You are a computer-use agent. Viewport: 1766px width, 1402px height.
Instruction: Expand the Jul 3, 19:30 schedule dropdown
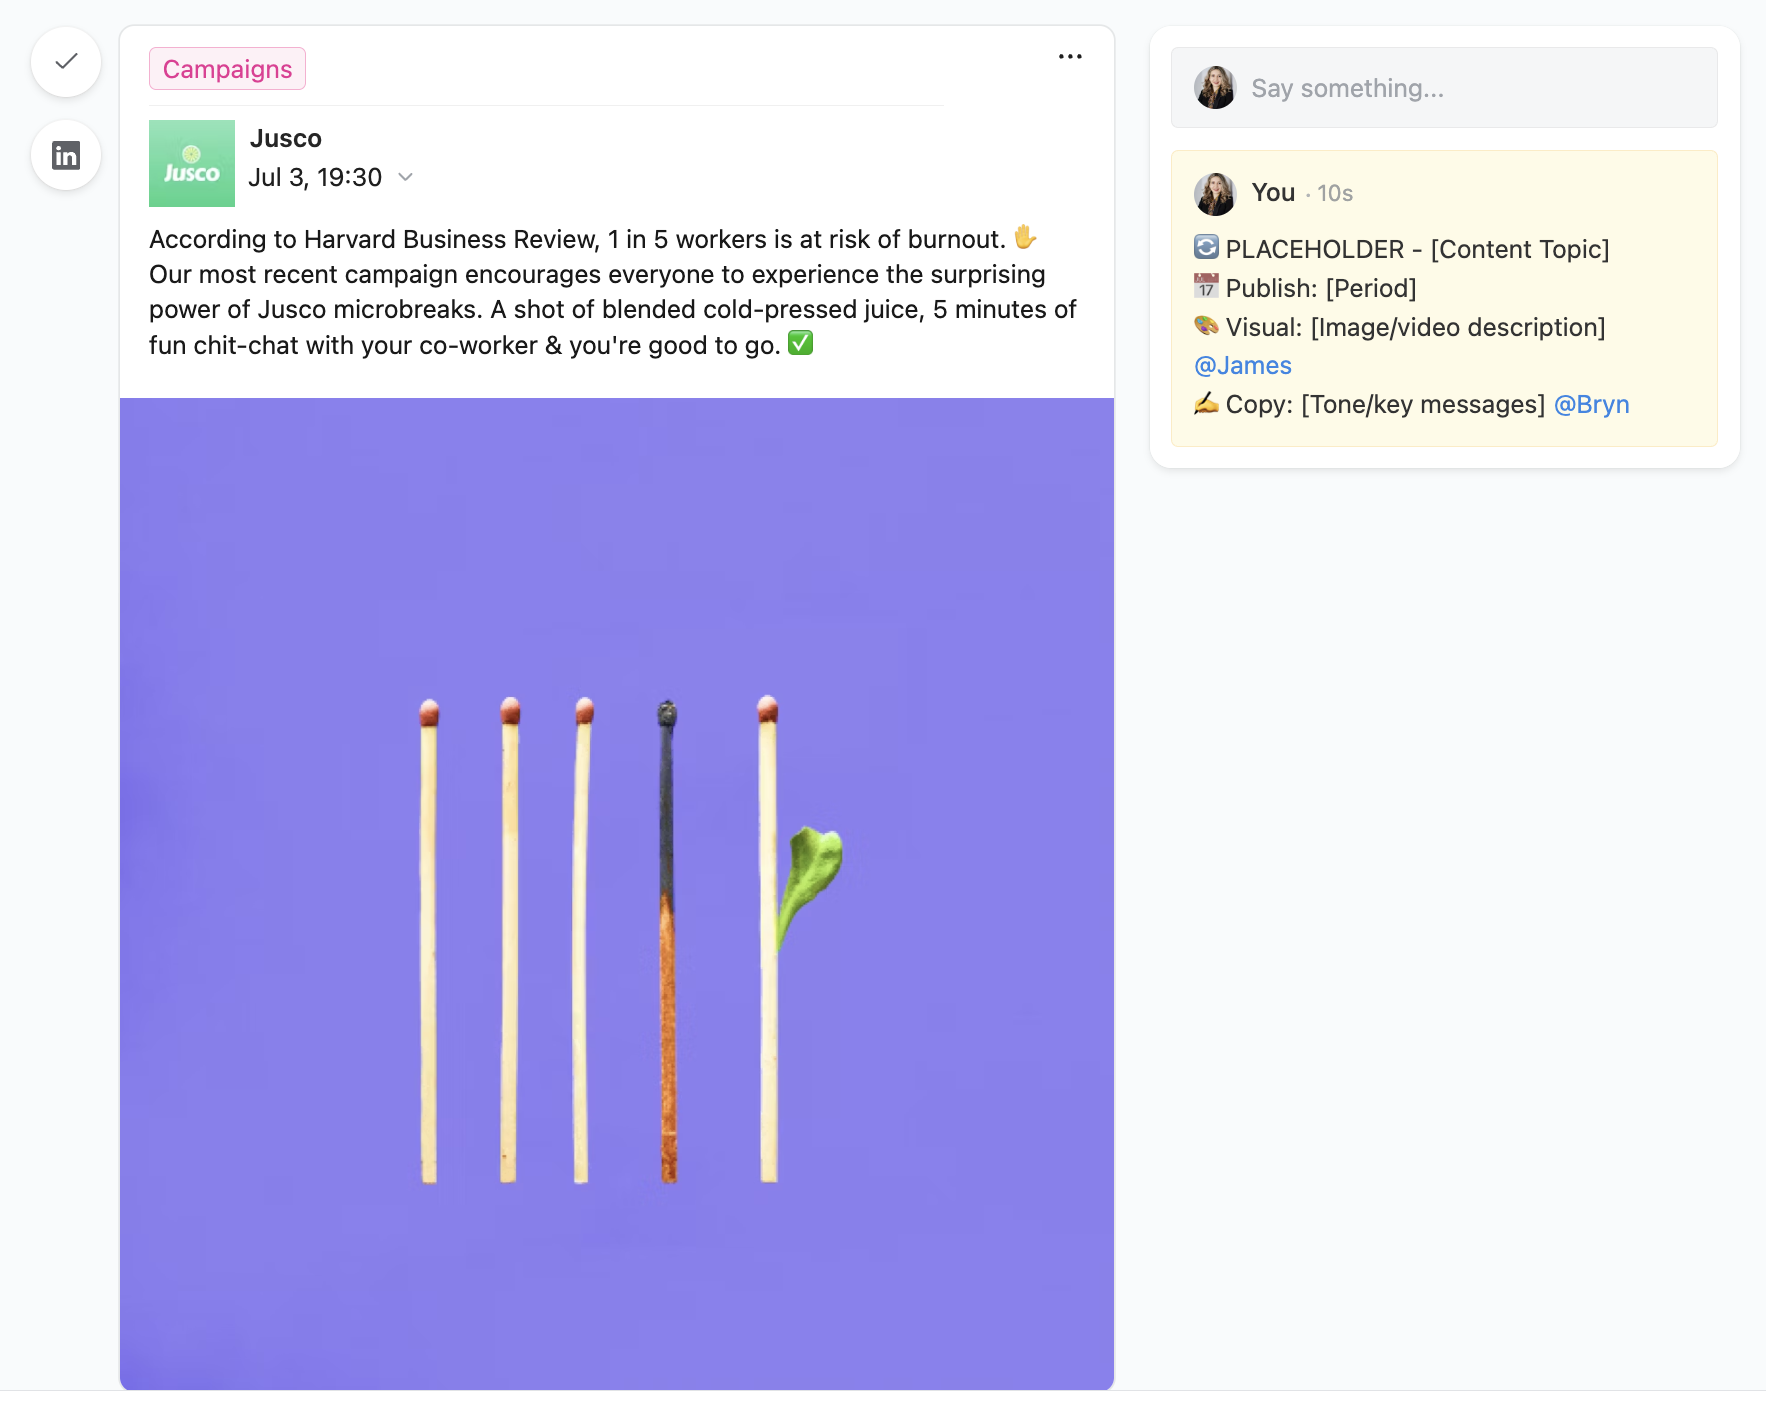coord(405,177)
